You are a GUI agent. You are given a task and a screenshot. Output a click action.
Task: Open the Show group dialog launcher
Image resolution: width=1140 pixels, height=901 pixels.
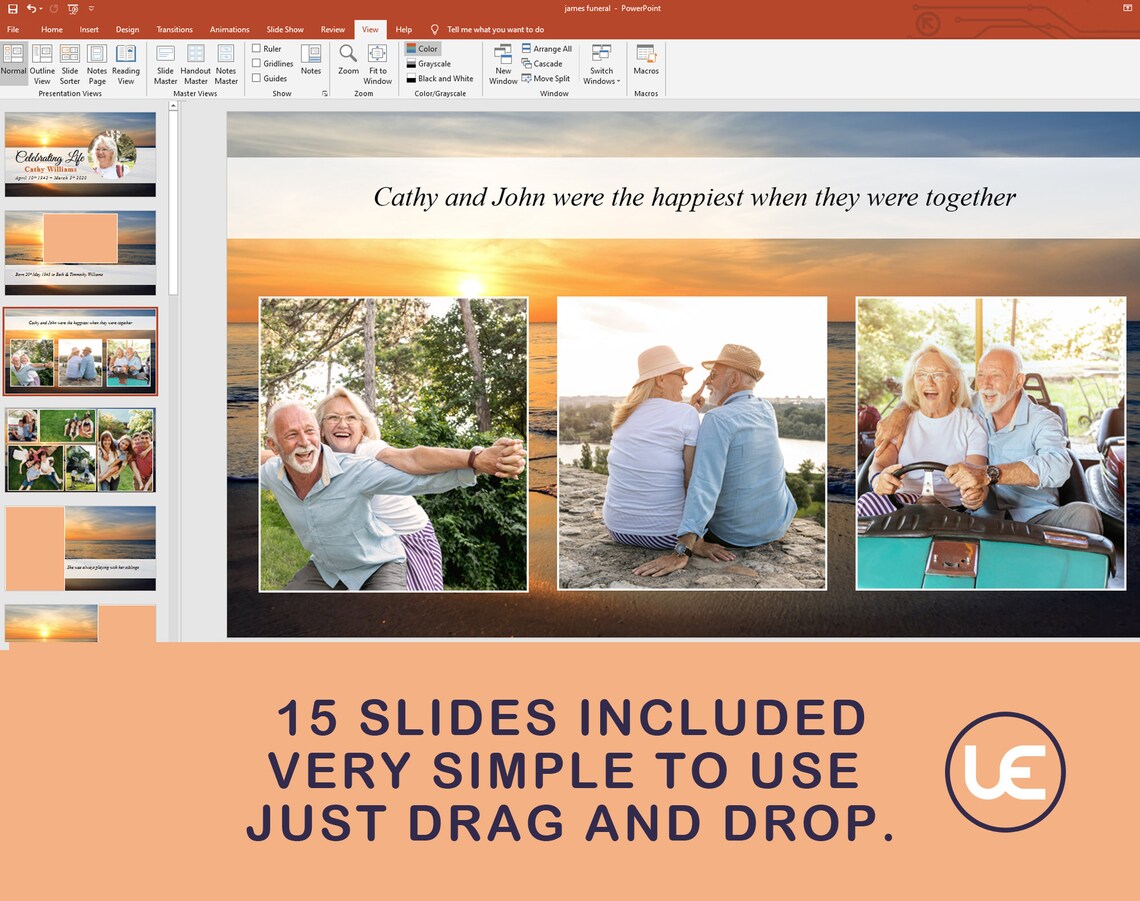[x=324, y=93]
